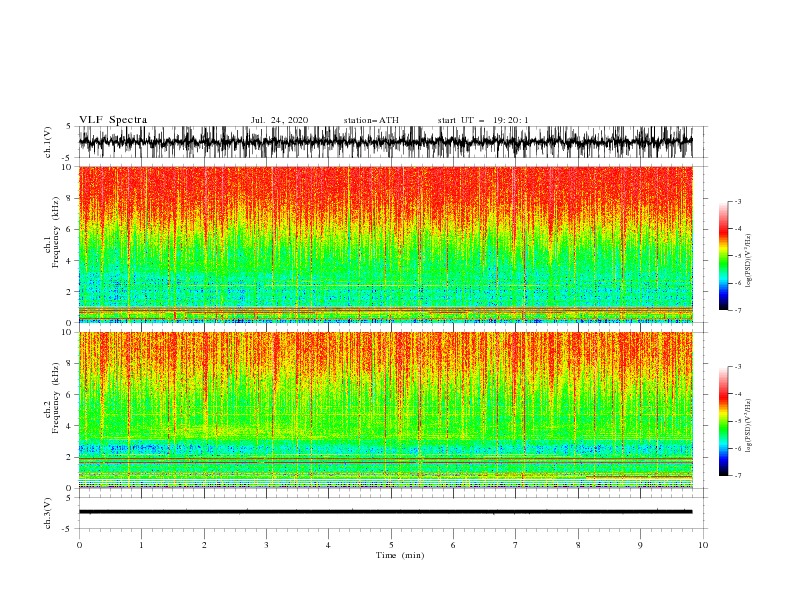The width and height of the screenshot is (792, 612).
Task: Click the "-3" tick on the ch.1 color bar
Action: coord(737,201)
